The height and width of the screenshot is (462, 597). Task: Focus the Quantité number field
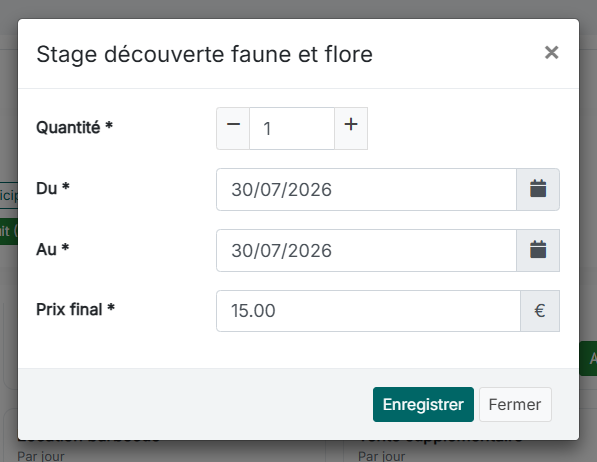292,128
